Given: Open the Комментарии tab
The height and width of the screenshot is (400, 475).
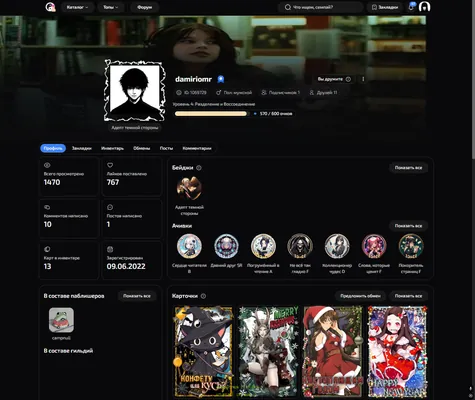Looking at the screenshot, I should (x=197, y=148).
